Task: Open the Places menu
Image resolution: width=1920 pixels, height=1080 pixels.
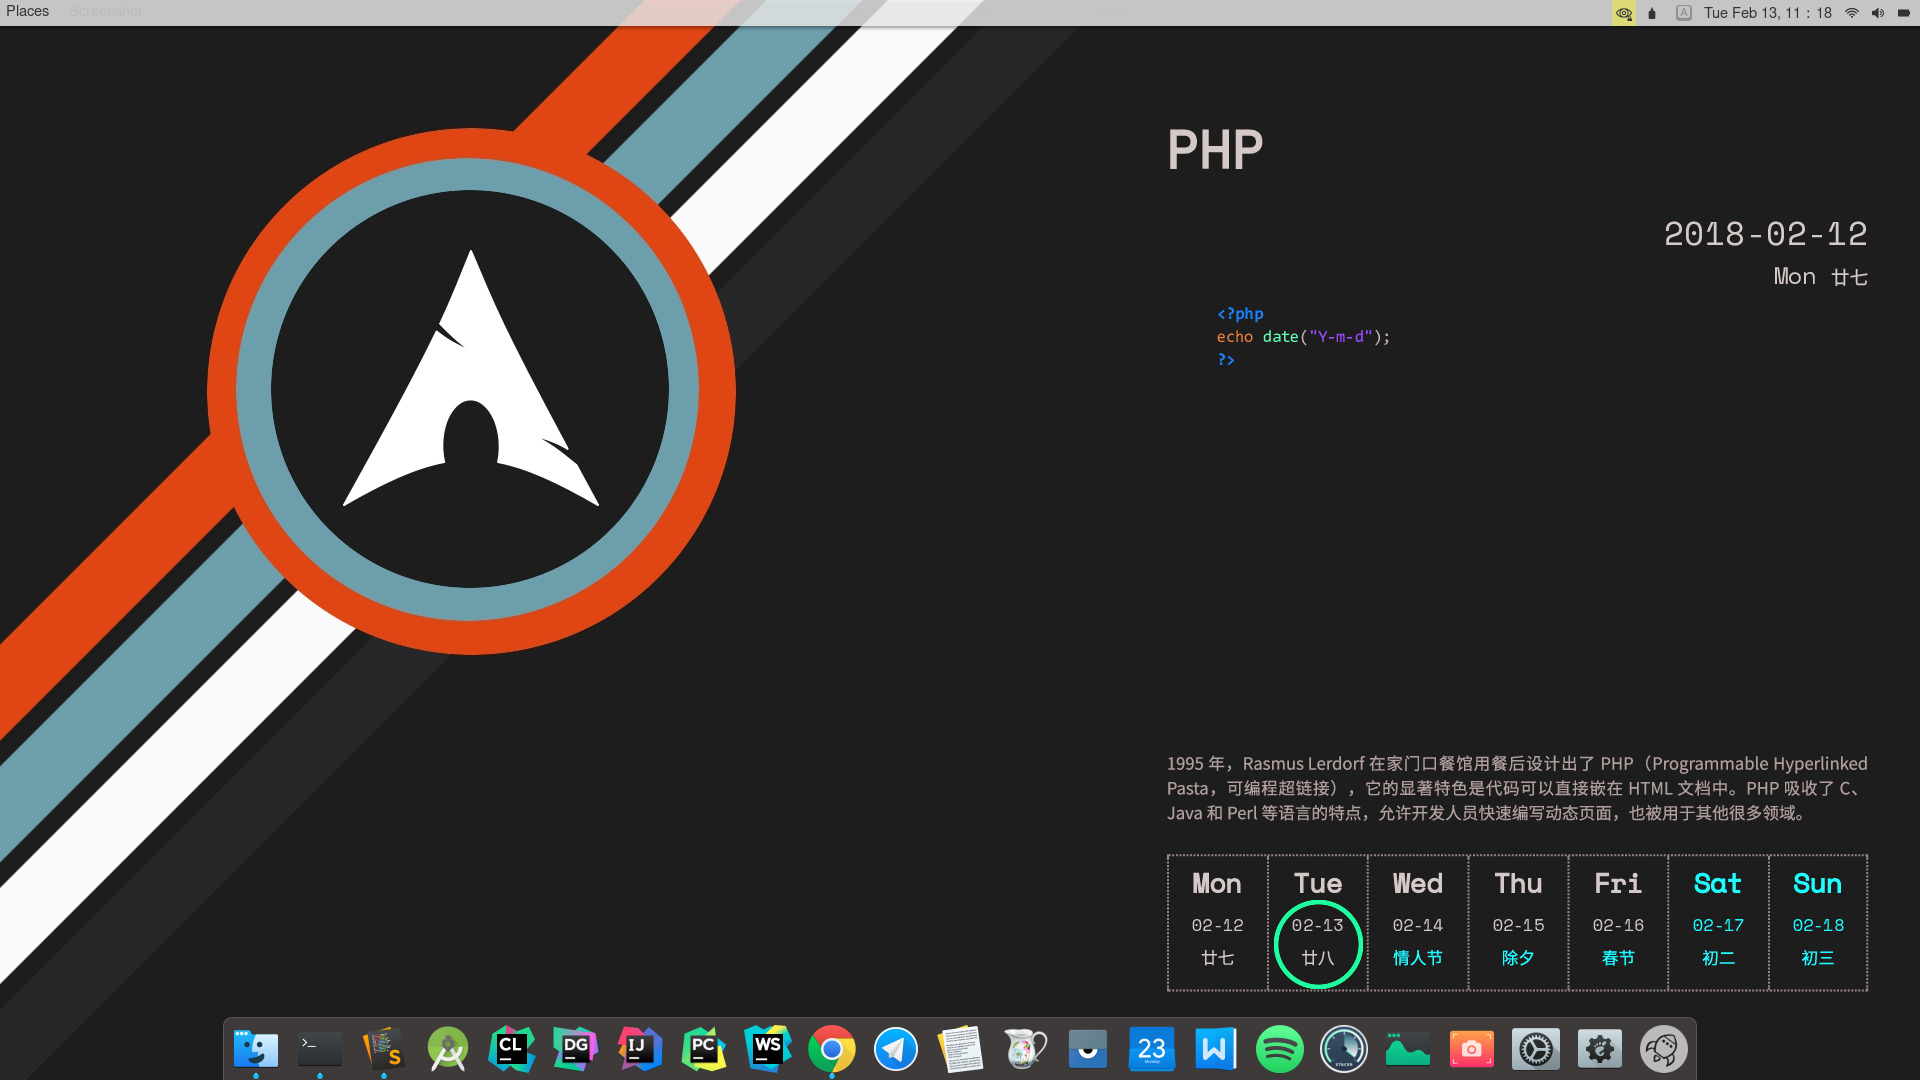Action: [28, 11]
